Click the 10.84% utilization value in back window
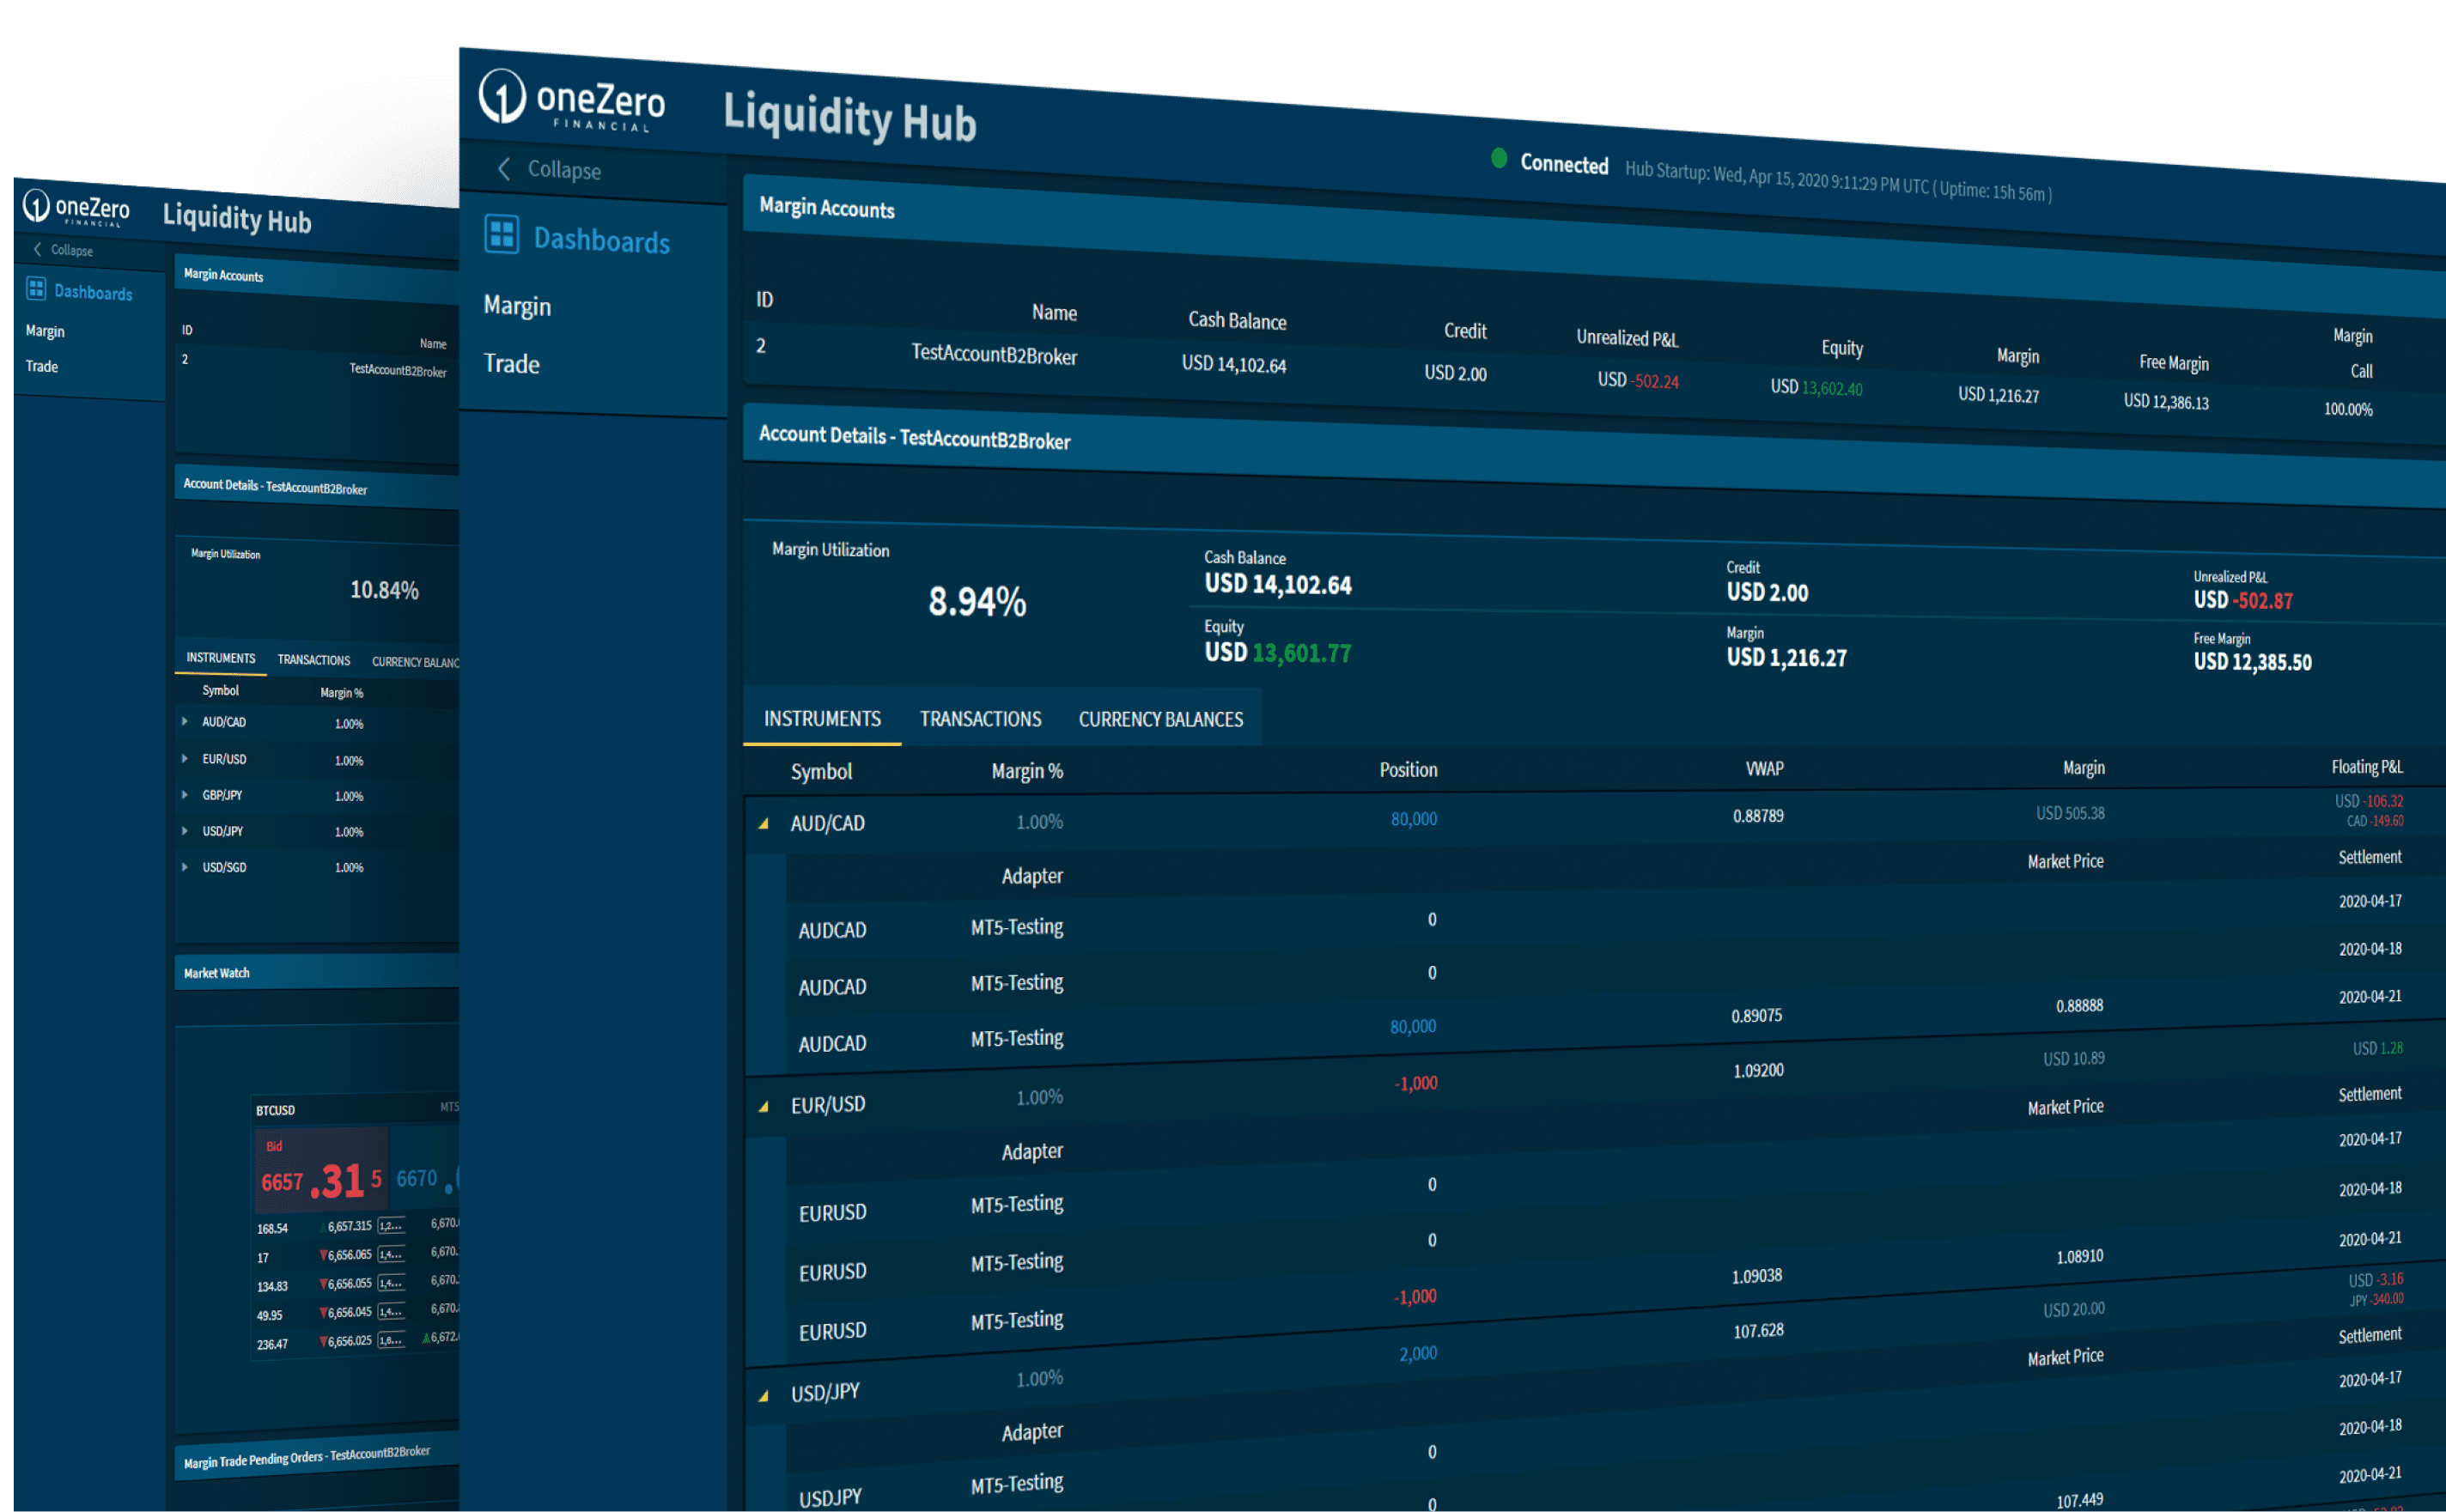The width and height of the screenshot is (2446, 1512). (384, 590)
